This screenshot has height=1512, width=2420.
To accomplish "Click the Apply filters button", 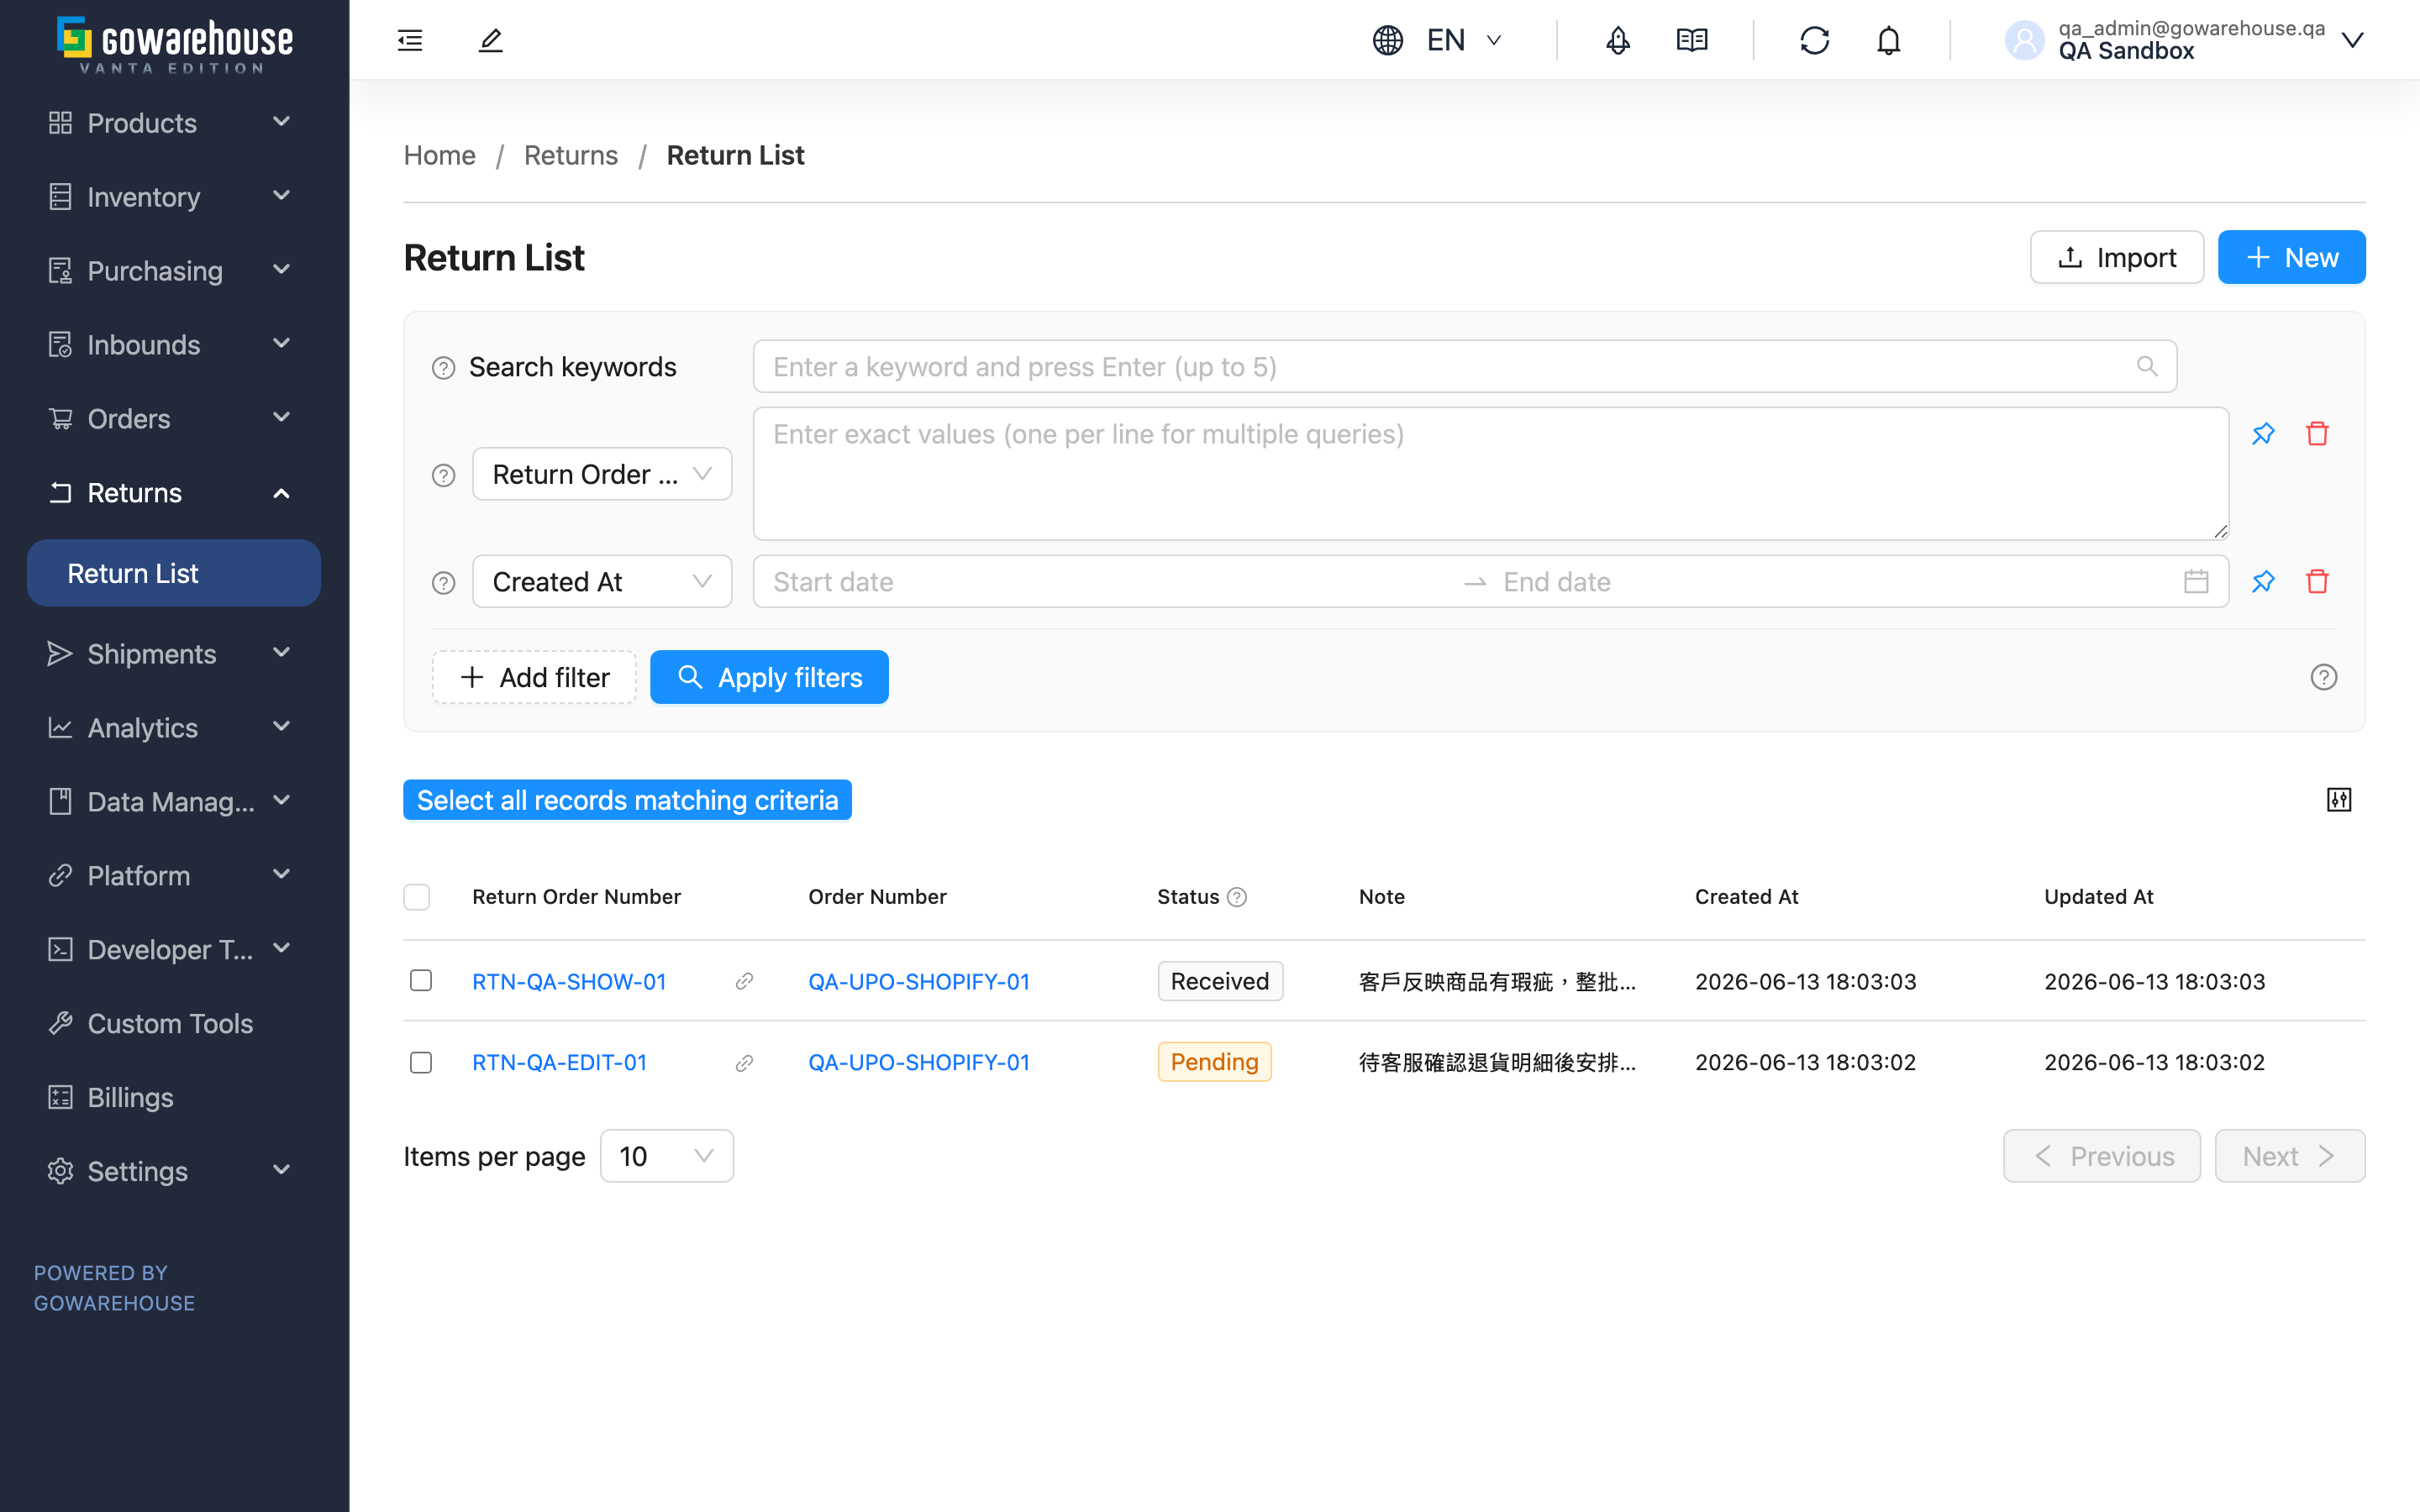I will [769, 677].
